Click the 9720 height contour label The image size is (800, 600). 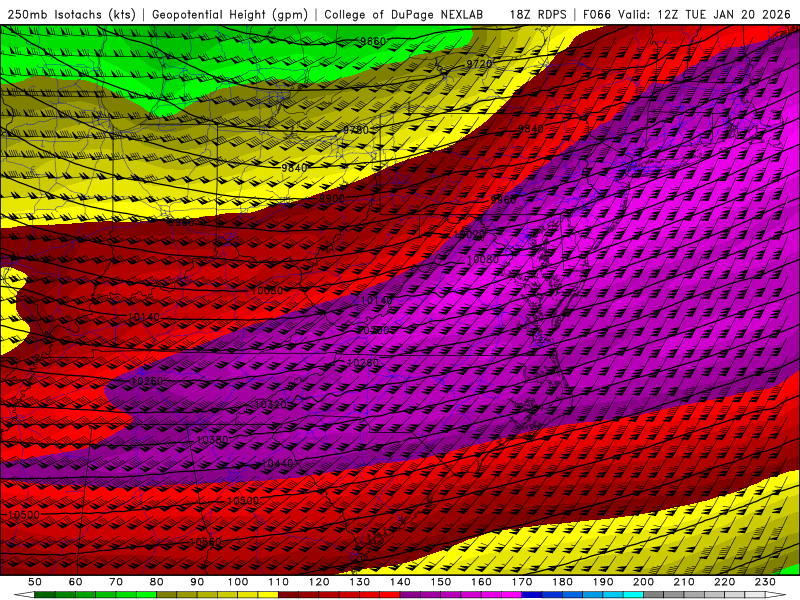[x=479, y=63]
